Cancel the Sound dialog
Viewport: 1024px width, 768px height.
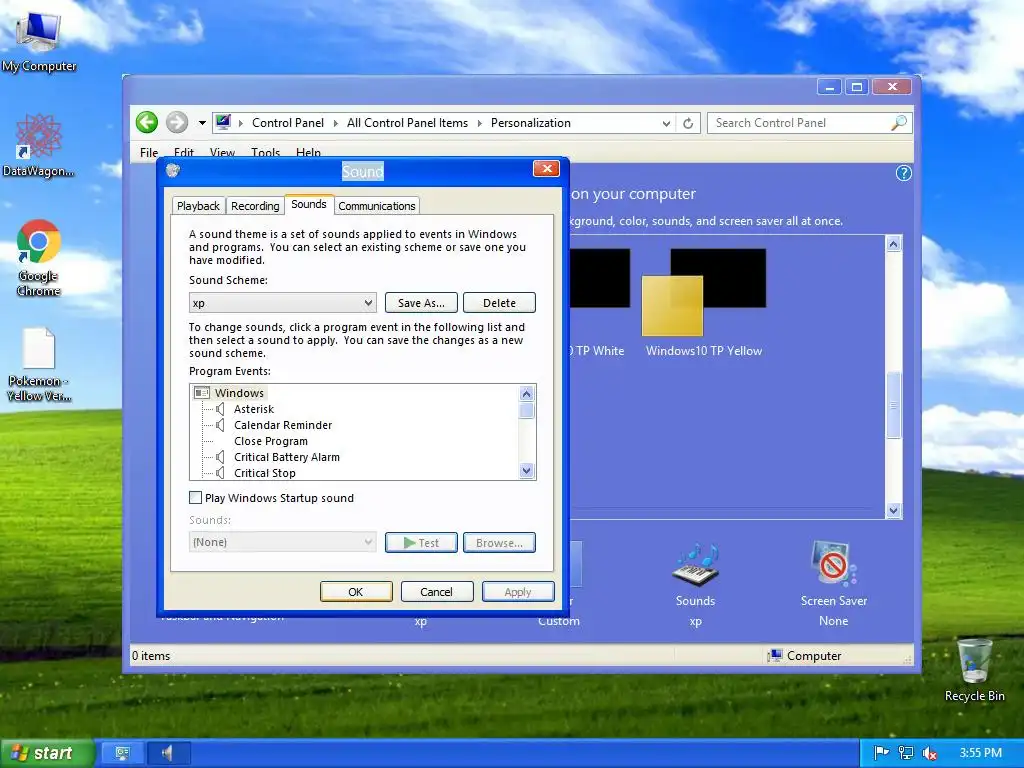pos(437,592)
